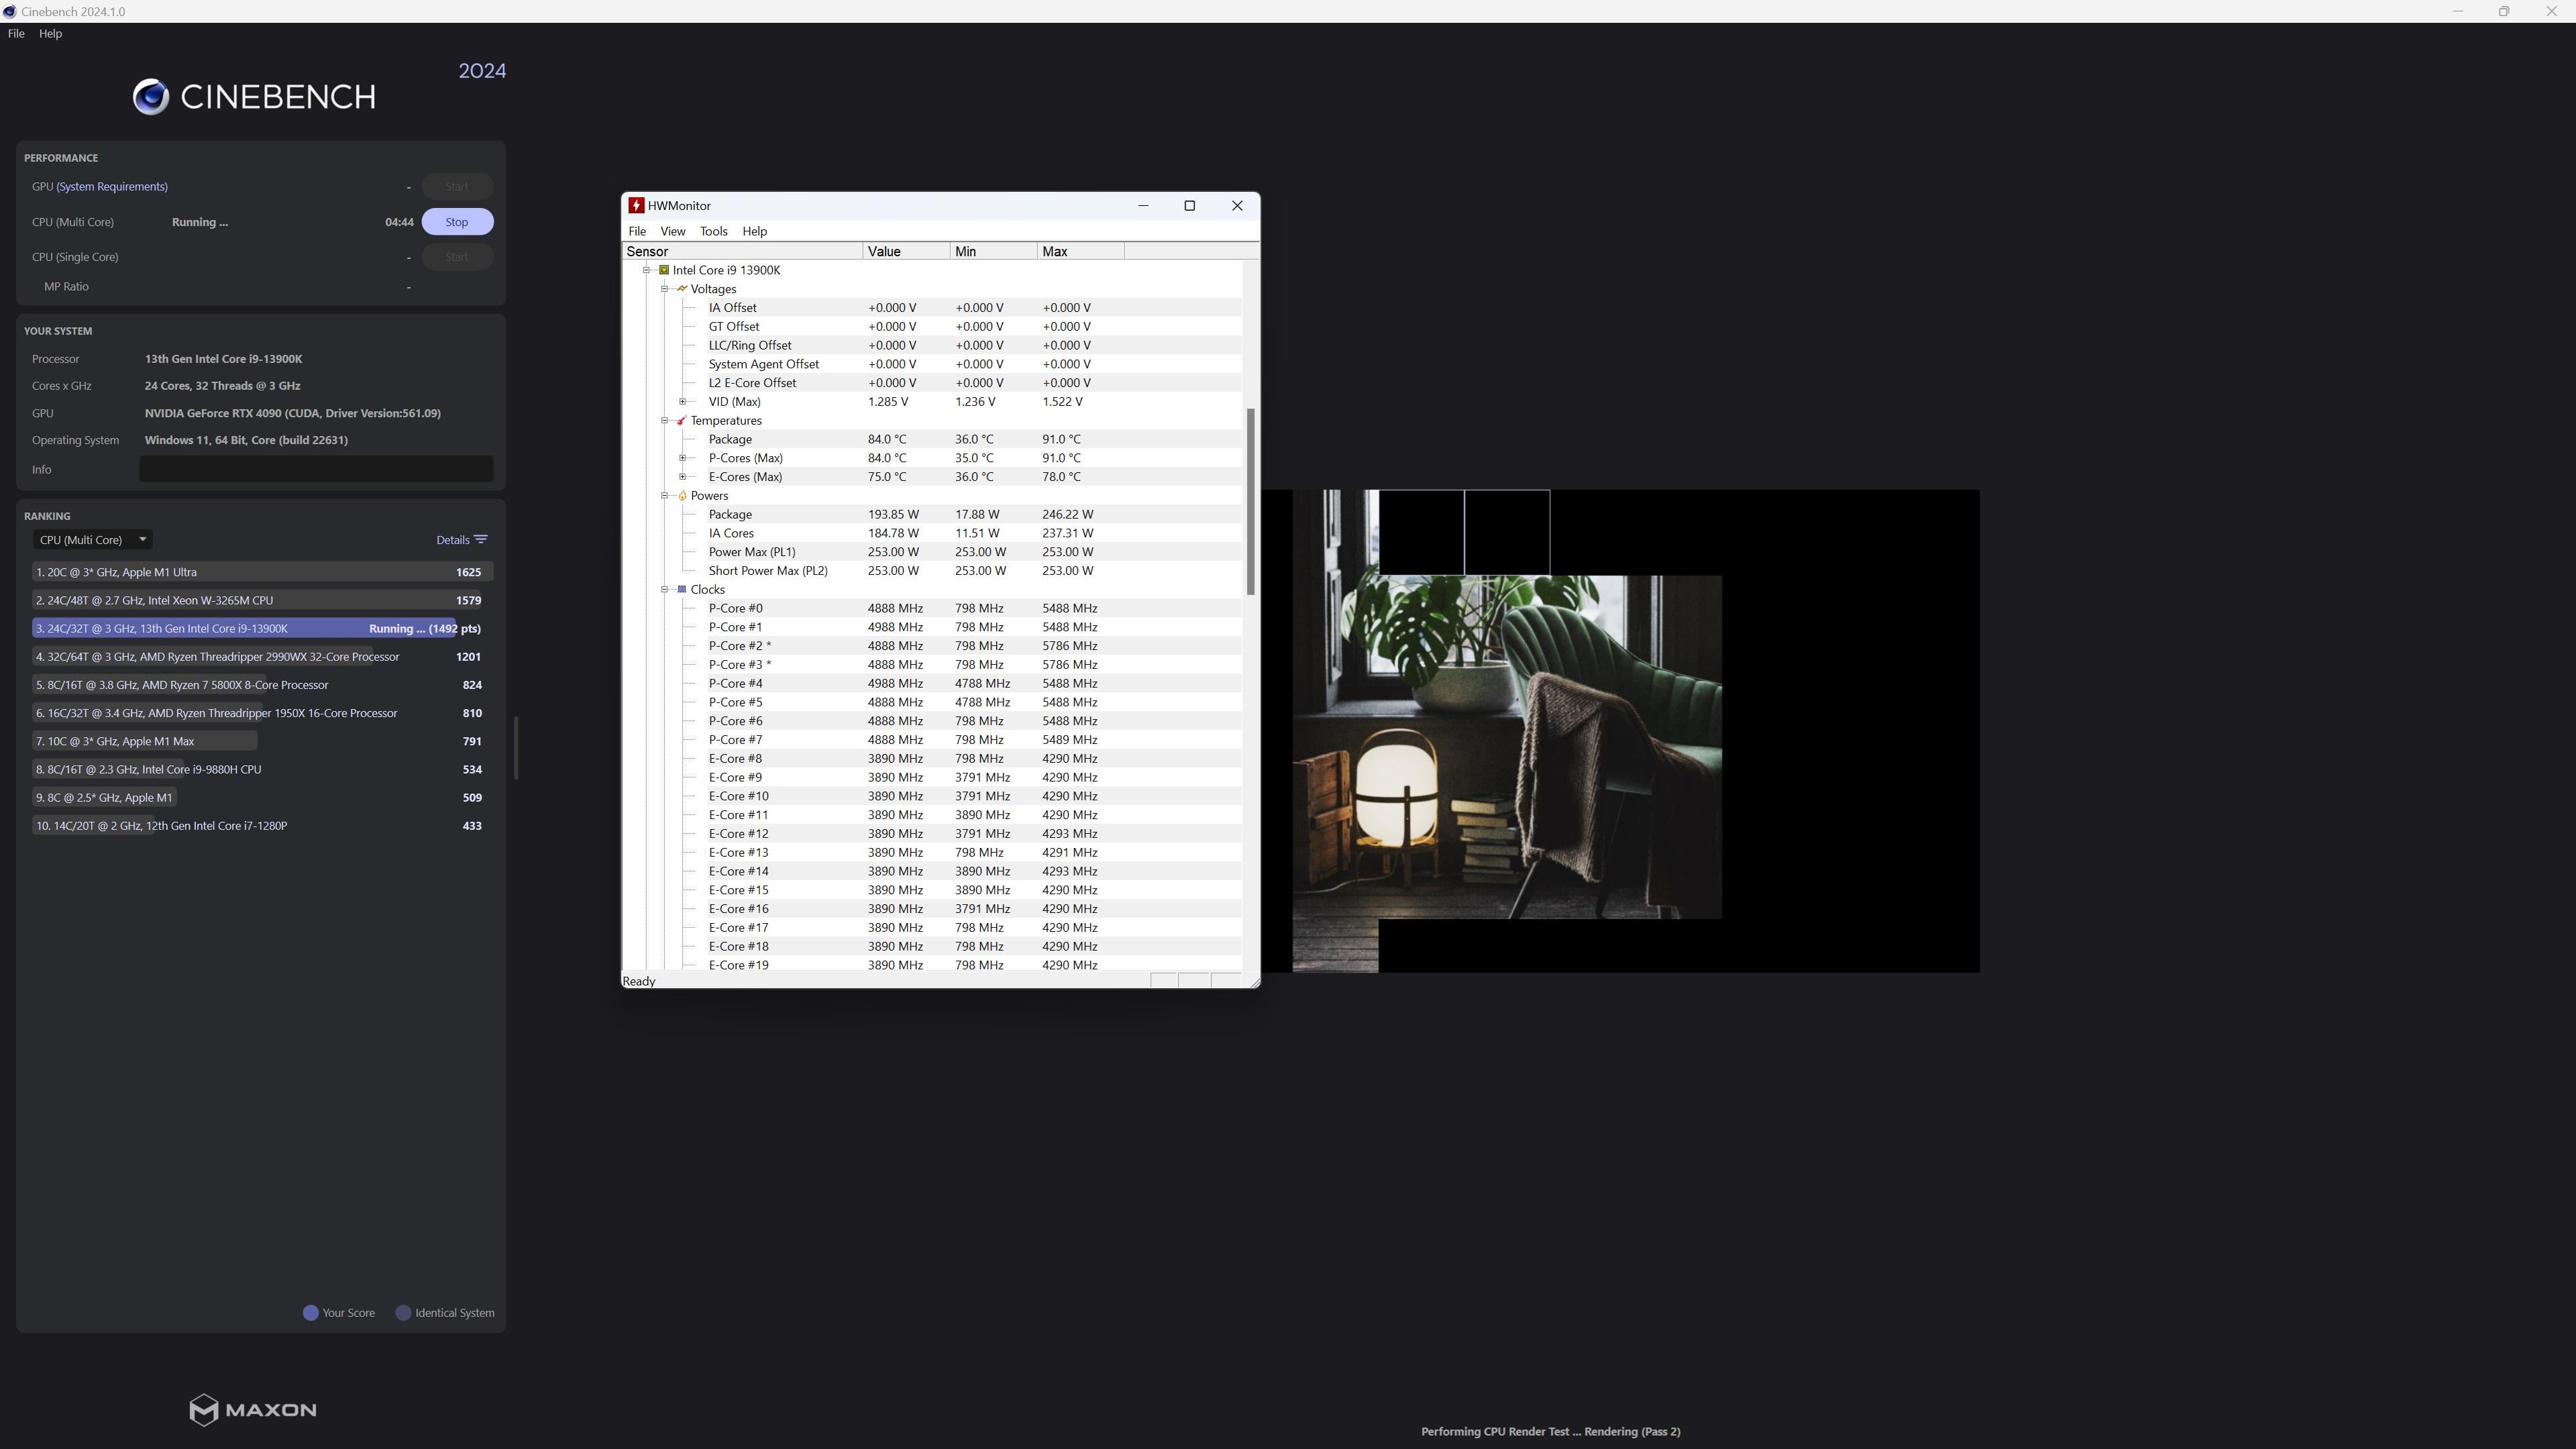Click the Maxon logo icon
This screenshot has height=1449, width=2576.
(203, 1410)
